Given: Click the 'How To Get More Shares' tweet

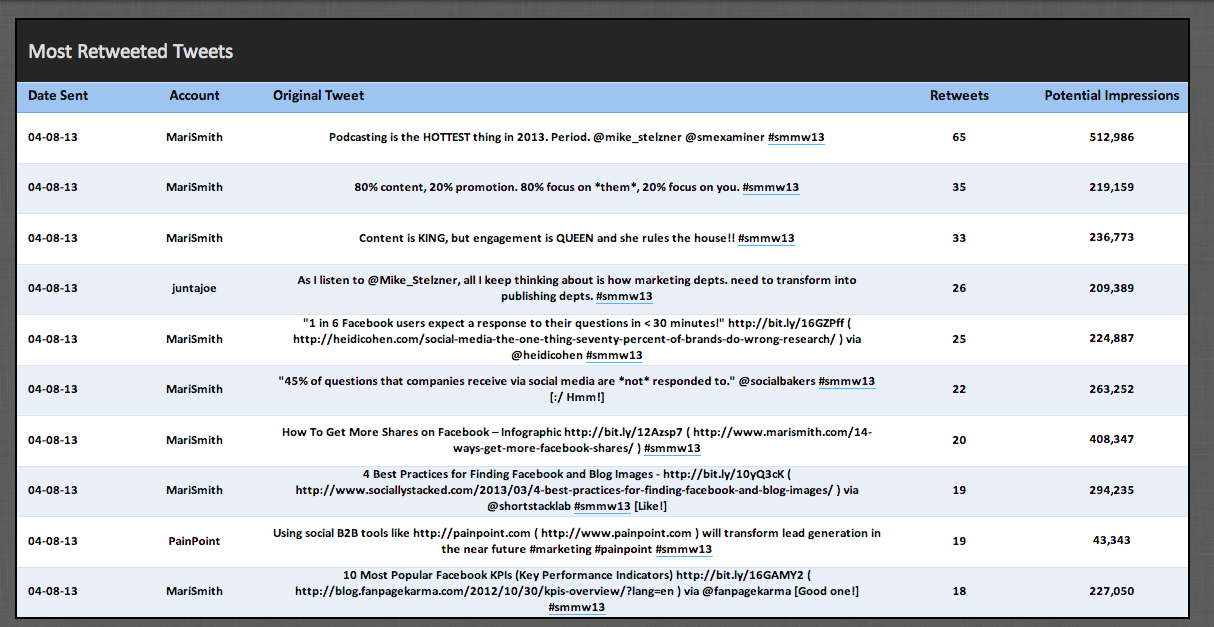Looking at the screenshot, I should click(577, 440).
